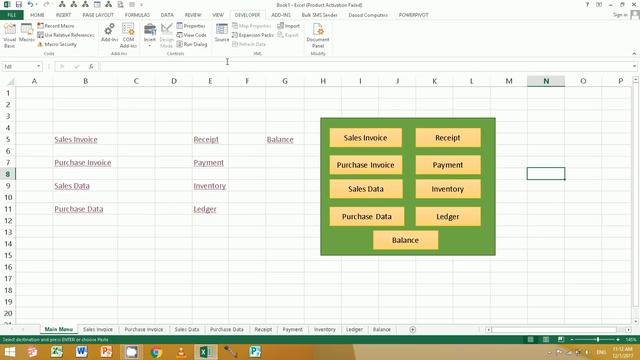This screenshot has width=640, height=360.
Task: Switch to Page Layout view
Action: (x=546, y=340)
